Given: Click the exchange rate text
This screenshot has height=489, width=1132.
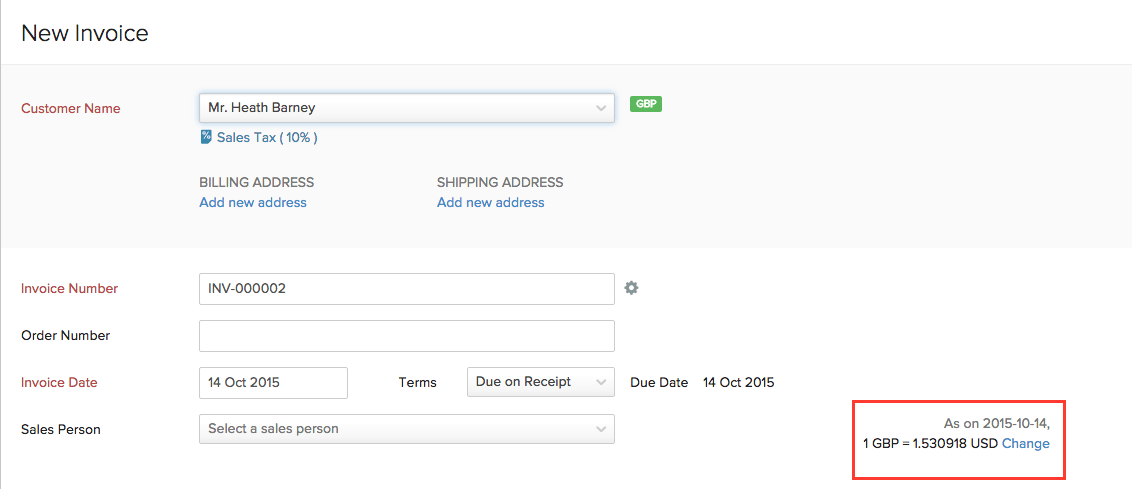Looking at the screenshot, I should coord(930,443).
